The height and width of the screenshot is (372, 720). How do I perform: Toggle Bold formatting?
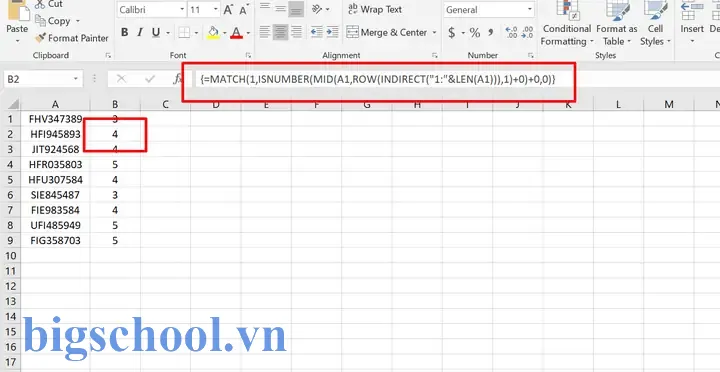click(124, 33)
